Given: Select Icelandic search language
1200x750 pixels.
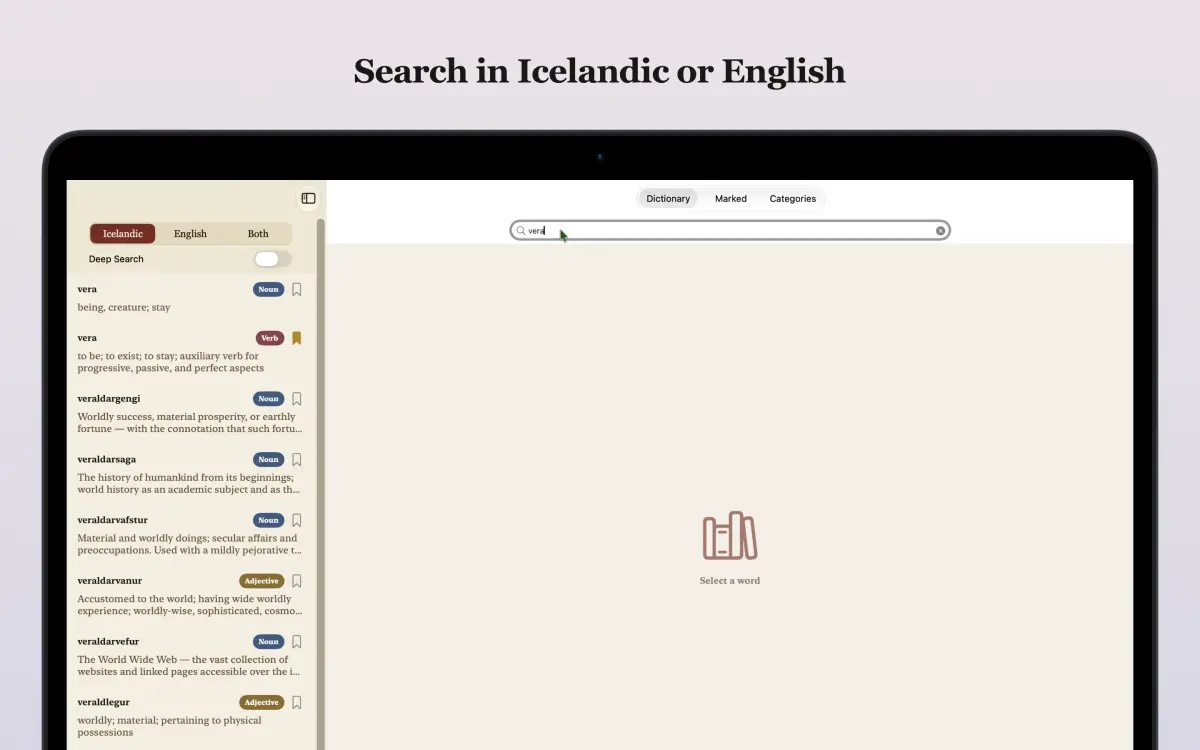Looking at the screenshot, I should point(123,234).
